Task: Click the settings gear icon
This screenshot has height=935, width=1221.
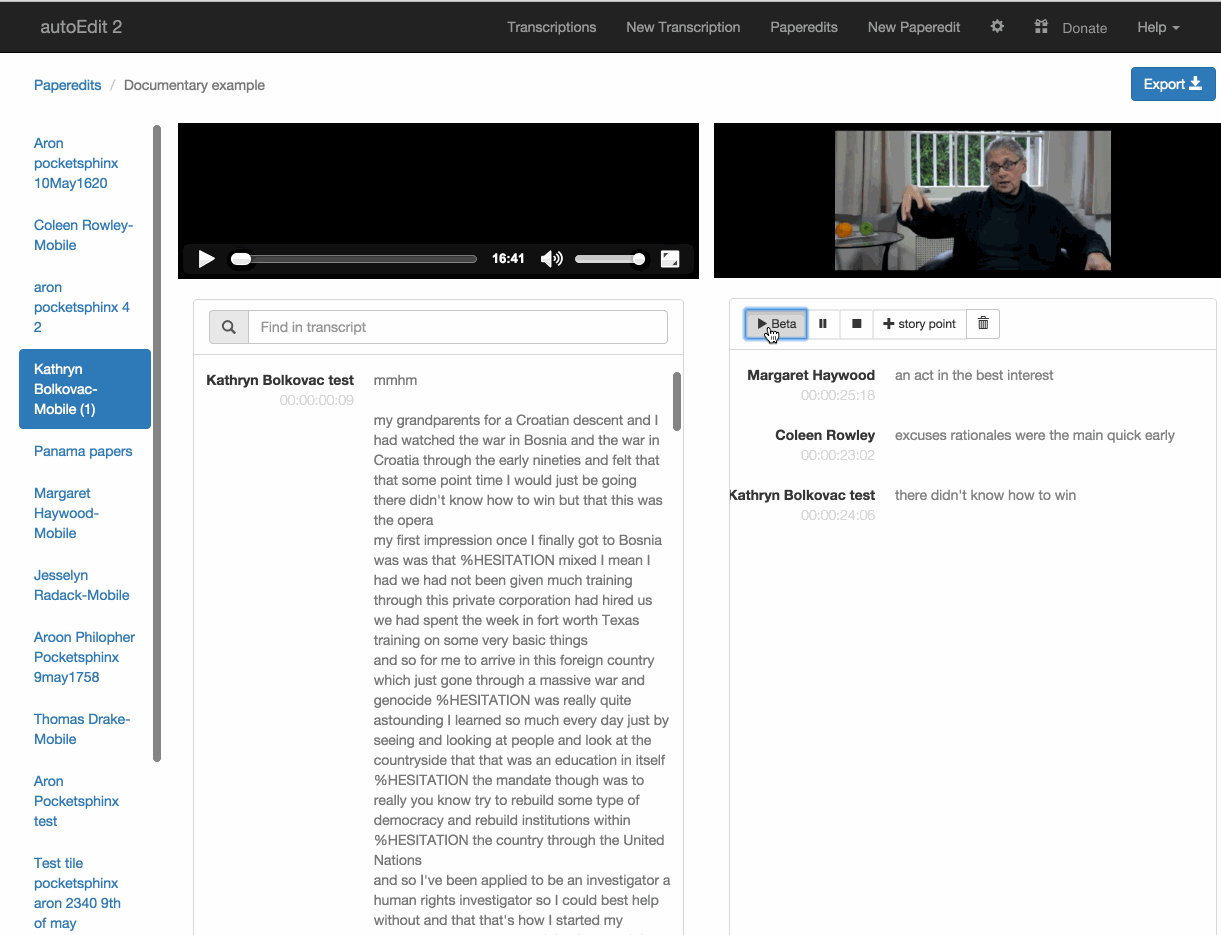Action: (x=997, y=27)
